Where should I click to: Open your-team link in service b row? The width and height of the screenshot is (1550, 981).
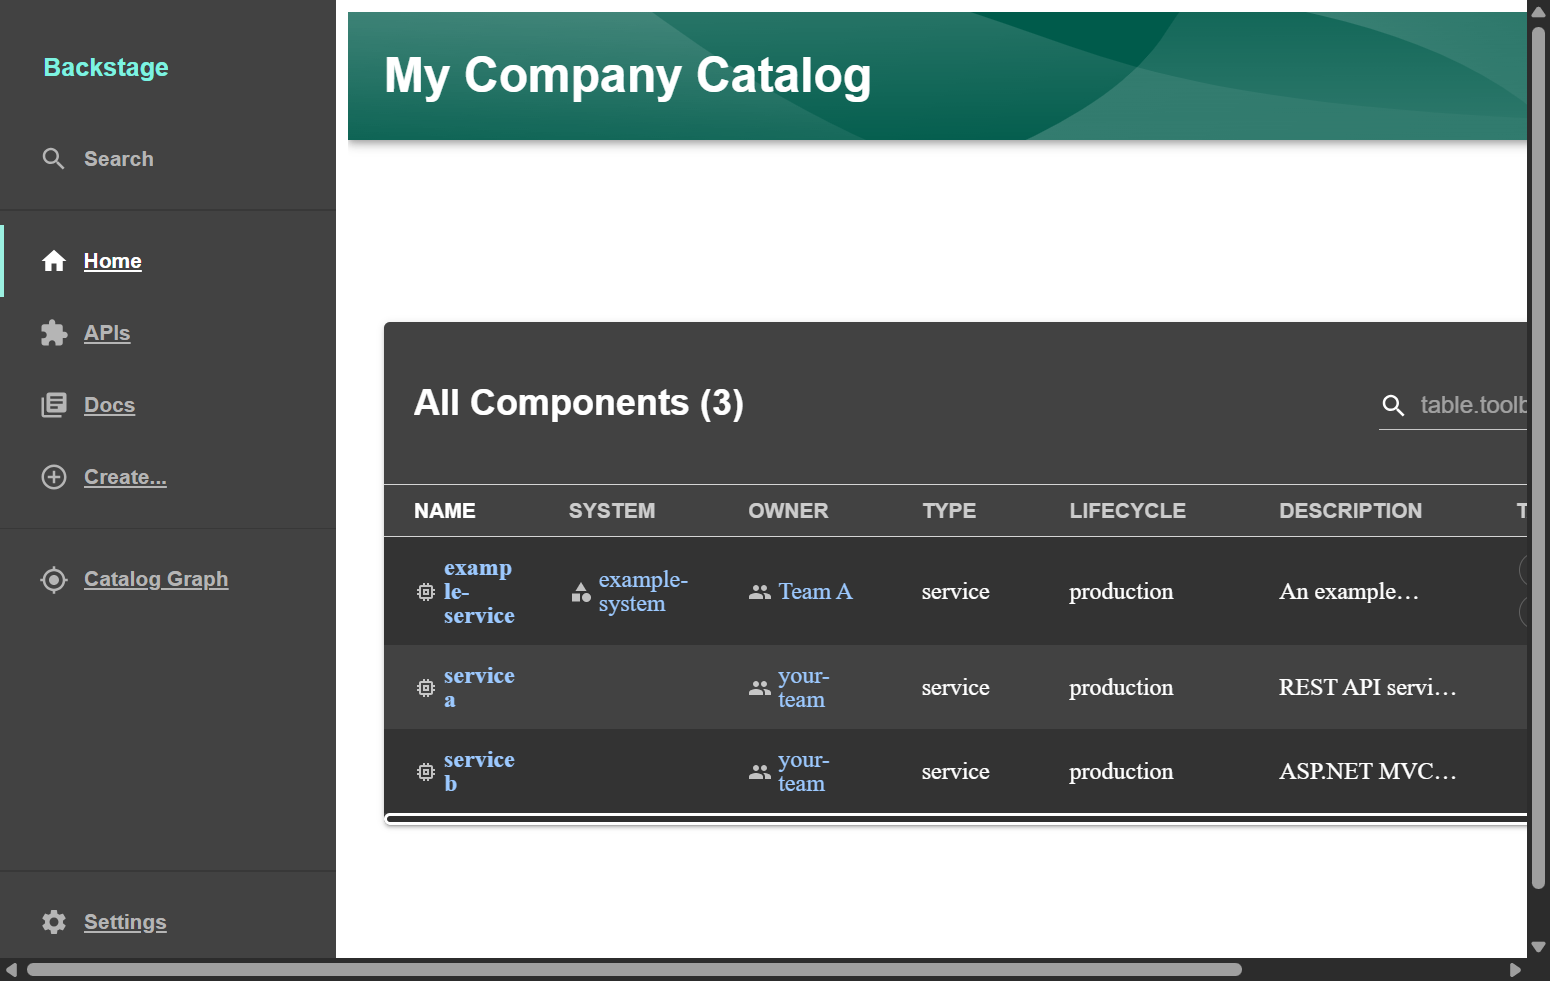pyautogui.click(x=804, y=772)
